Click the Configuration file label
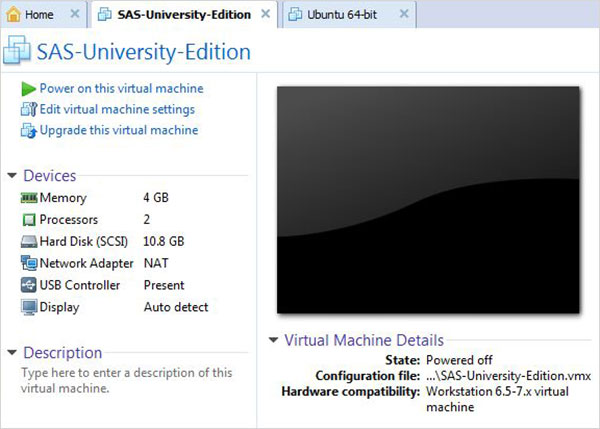The image size is (600, 429). coord(368,376)
